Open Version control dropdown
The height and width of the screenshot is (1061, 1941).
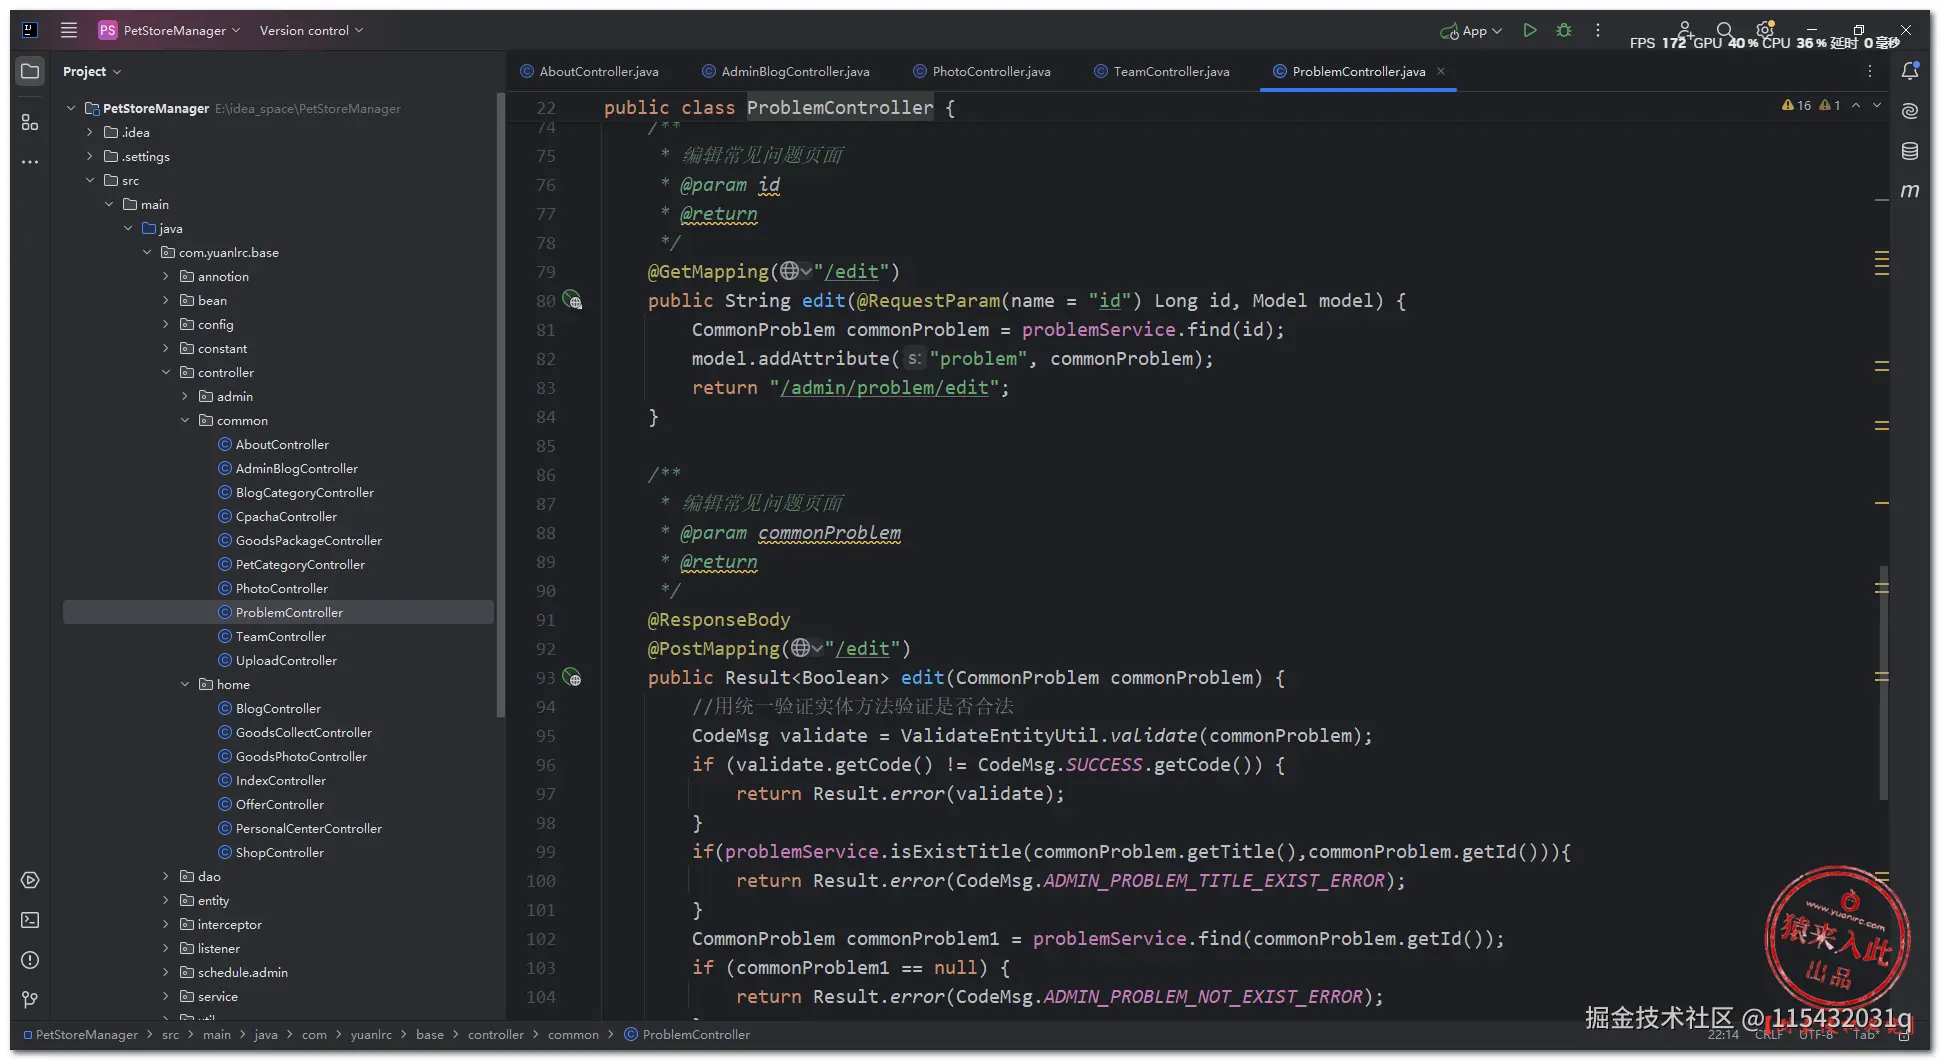[x=311, y=30]
